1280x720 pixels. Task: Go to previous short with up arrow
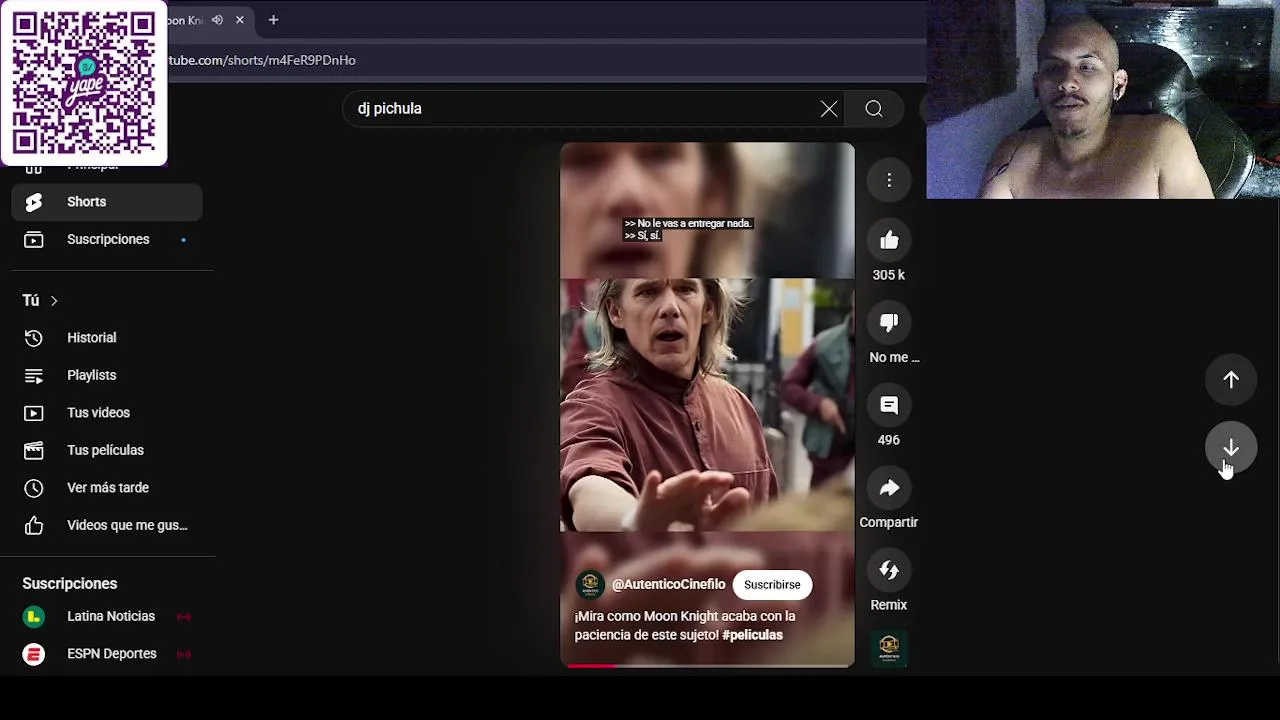coord(1231,380)
